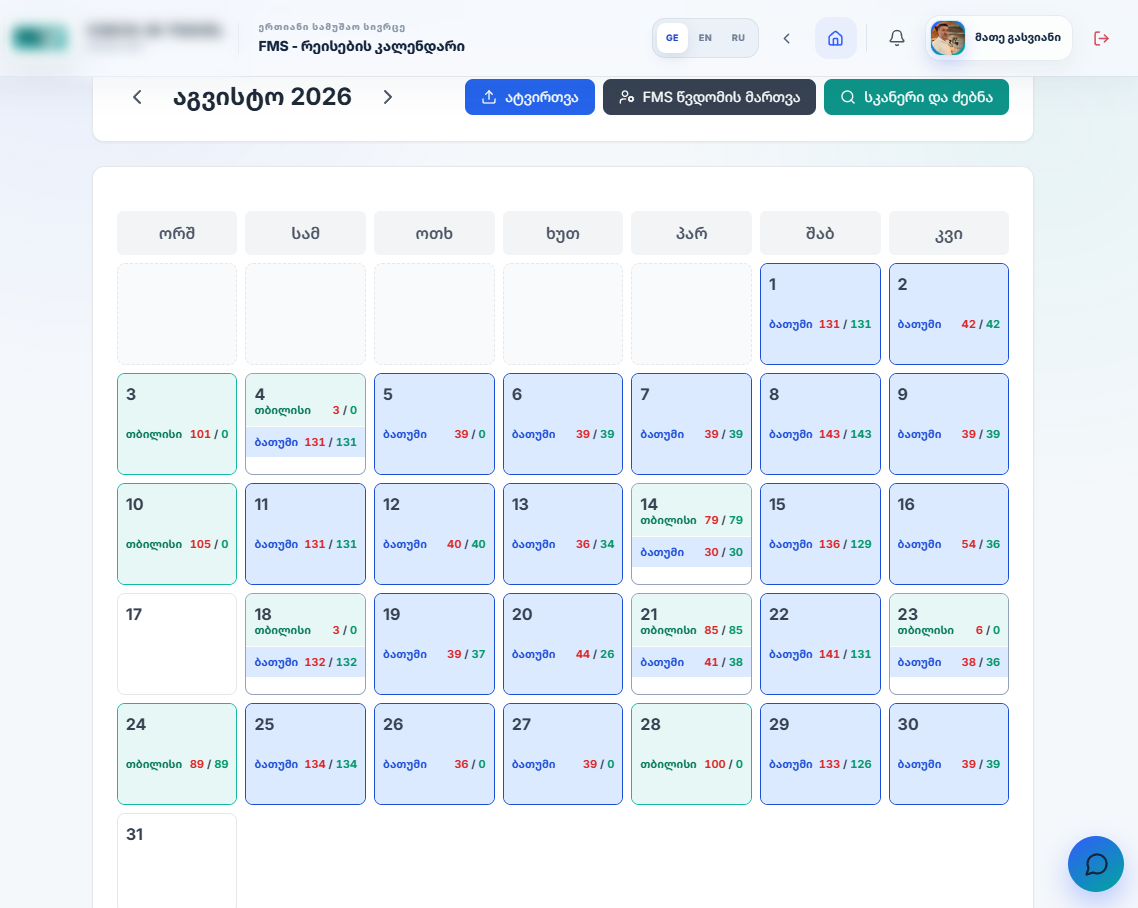
Task: Open August 26 day cell
Action: [434, 754]
